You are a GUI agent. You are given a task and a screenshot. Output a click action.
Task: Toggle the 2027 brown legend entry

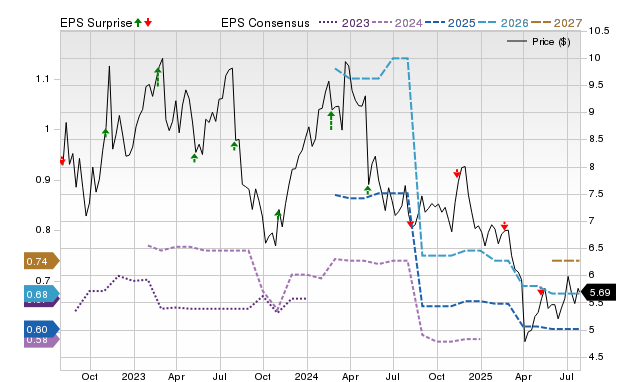tap(556, 23)
